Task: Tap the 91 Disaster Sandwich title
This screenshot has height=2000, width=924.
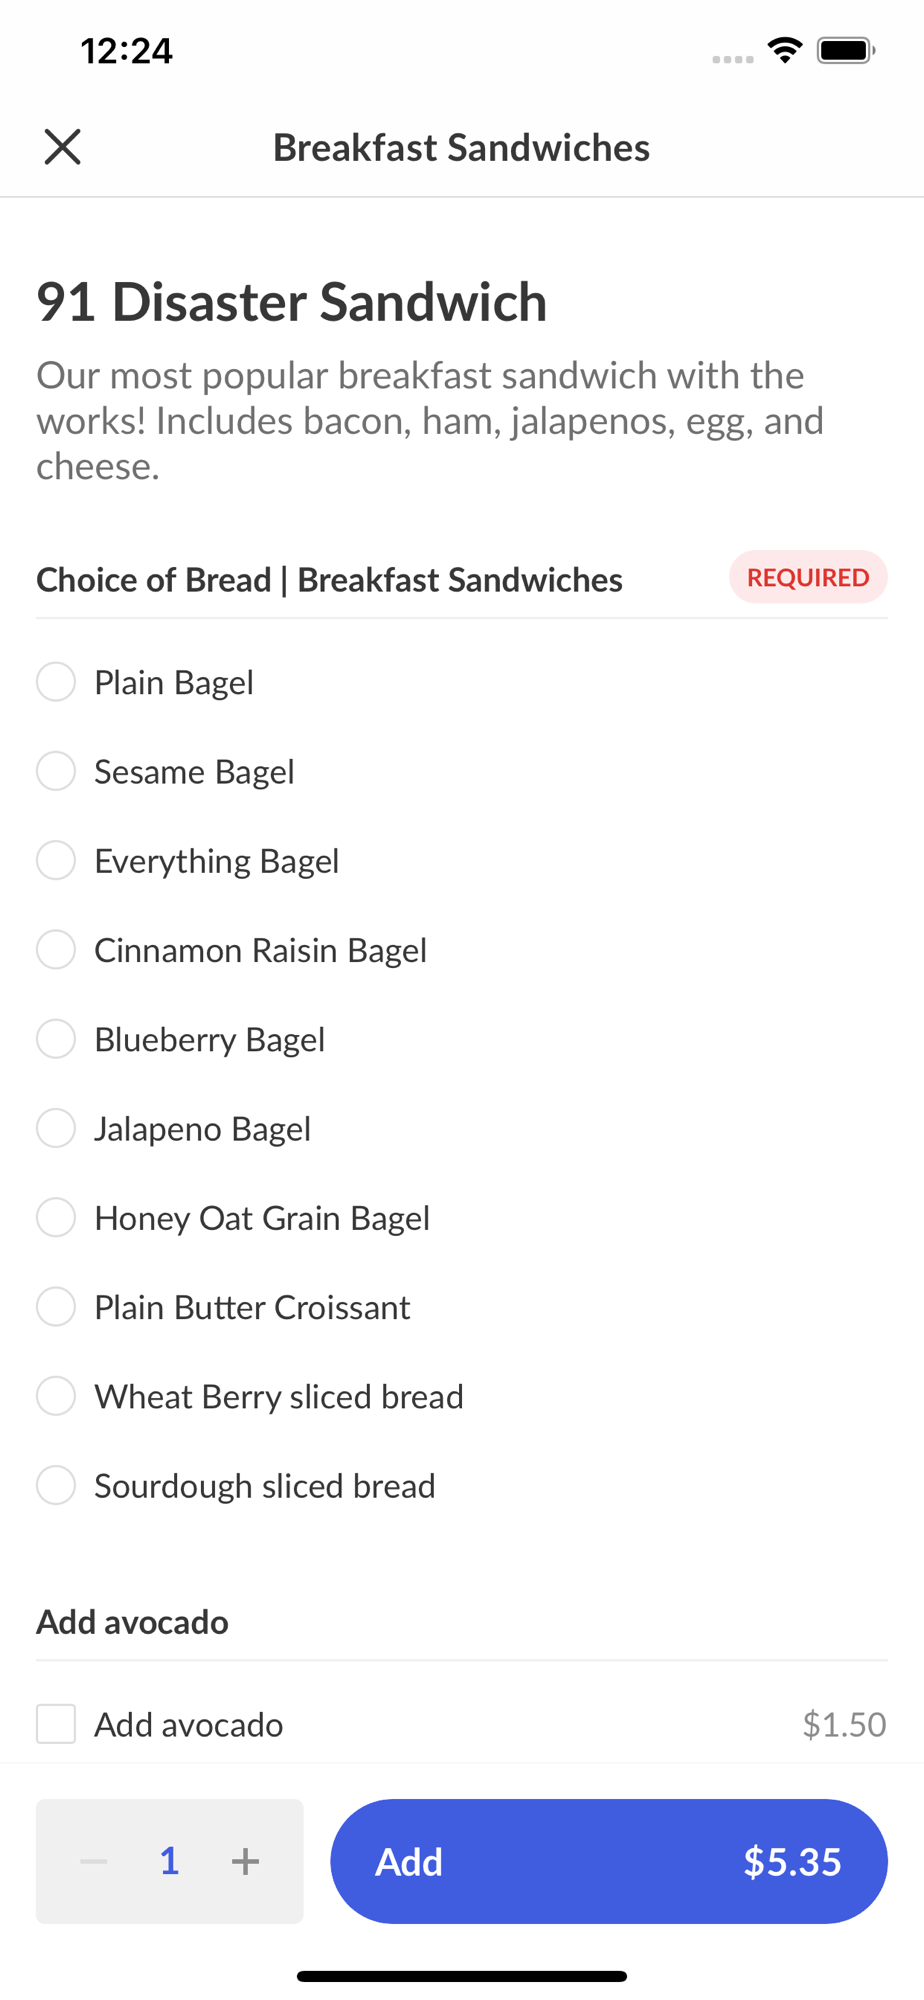Action: coord(291,302)
